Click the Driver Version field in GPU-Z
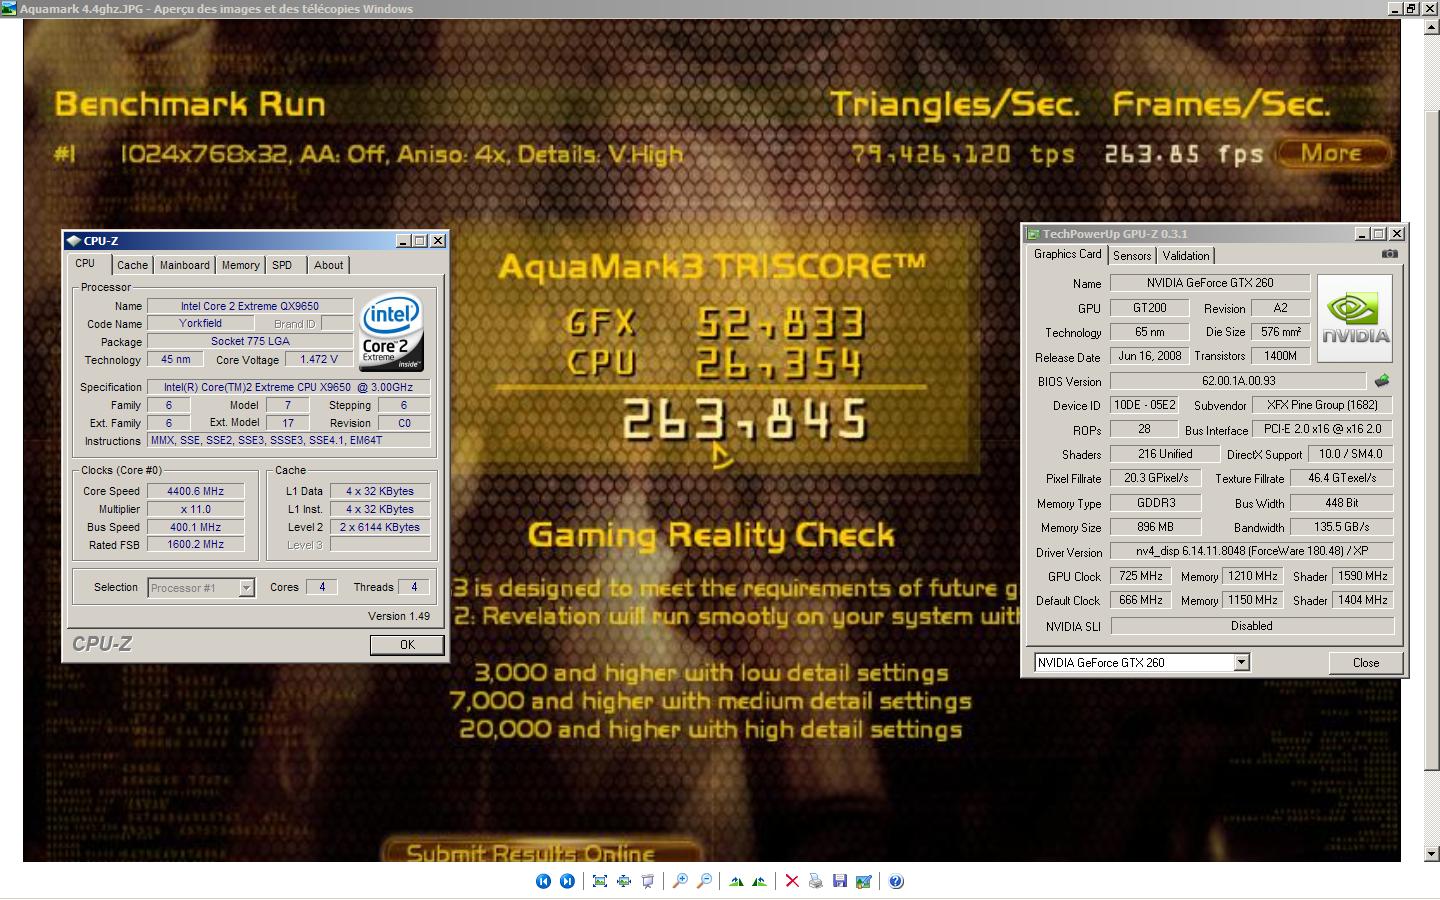The width and height of the screenshot is (1440, 900). [1252, 551]
